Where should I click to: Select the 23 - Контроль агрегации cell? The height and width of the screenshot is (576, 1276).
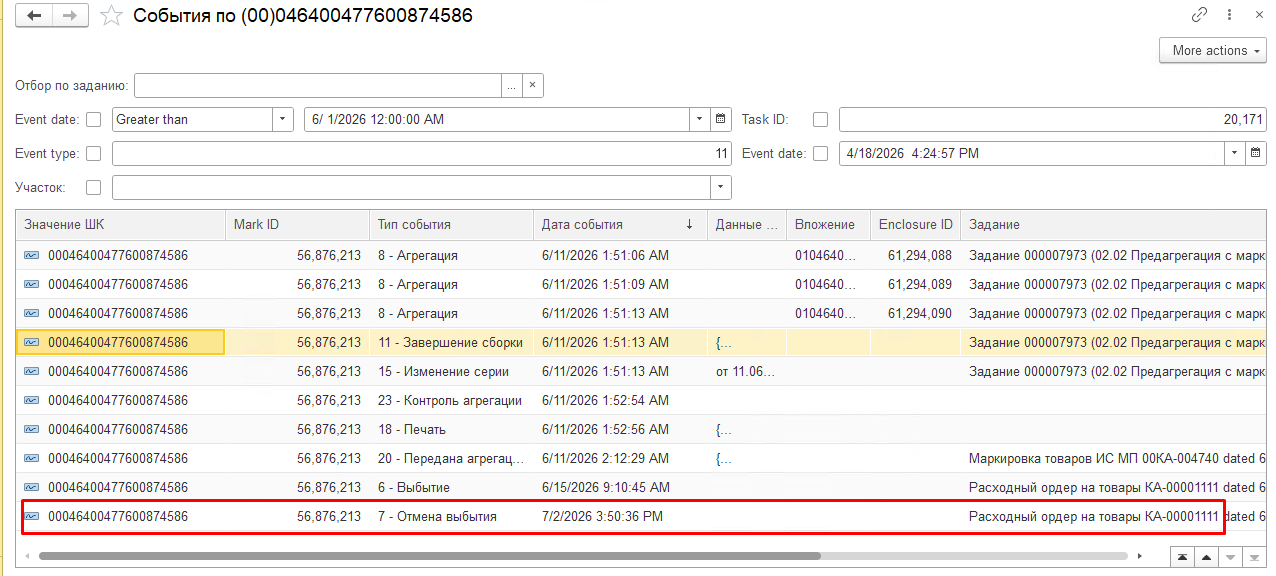pyautogui.click(x=451, y=400)
